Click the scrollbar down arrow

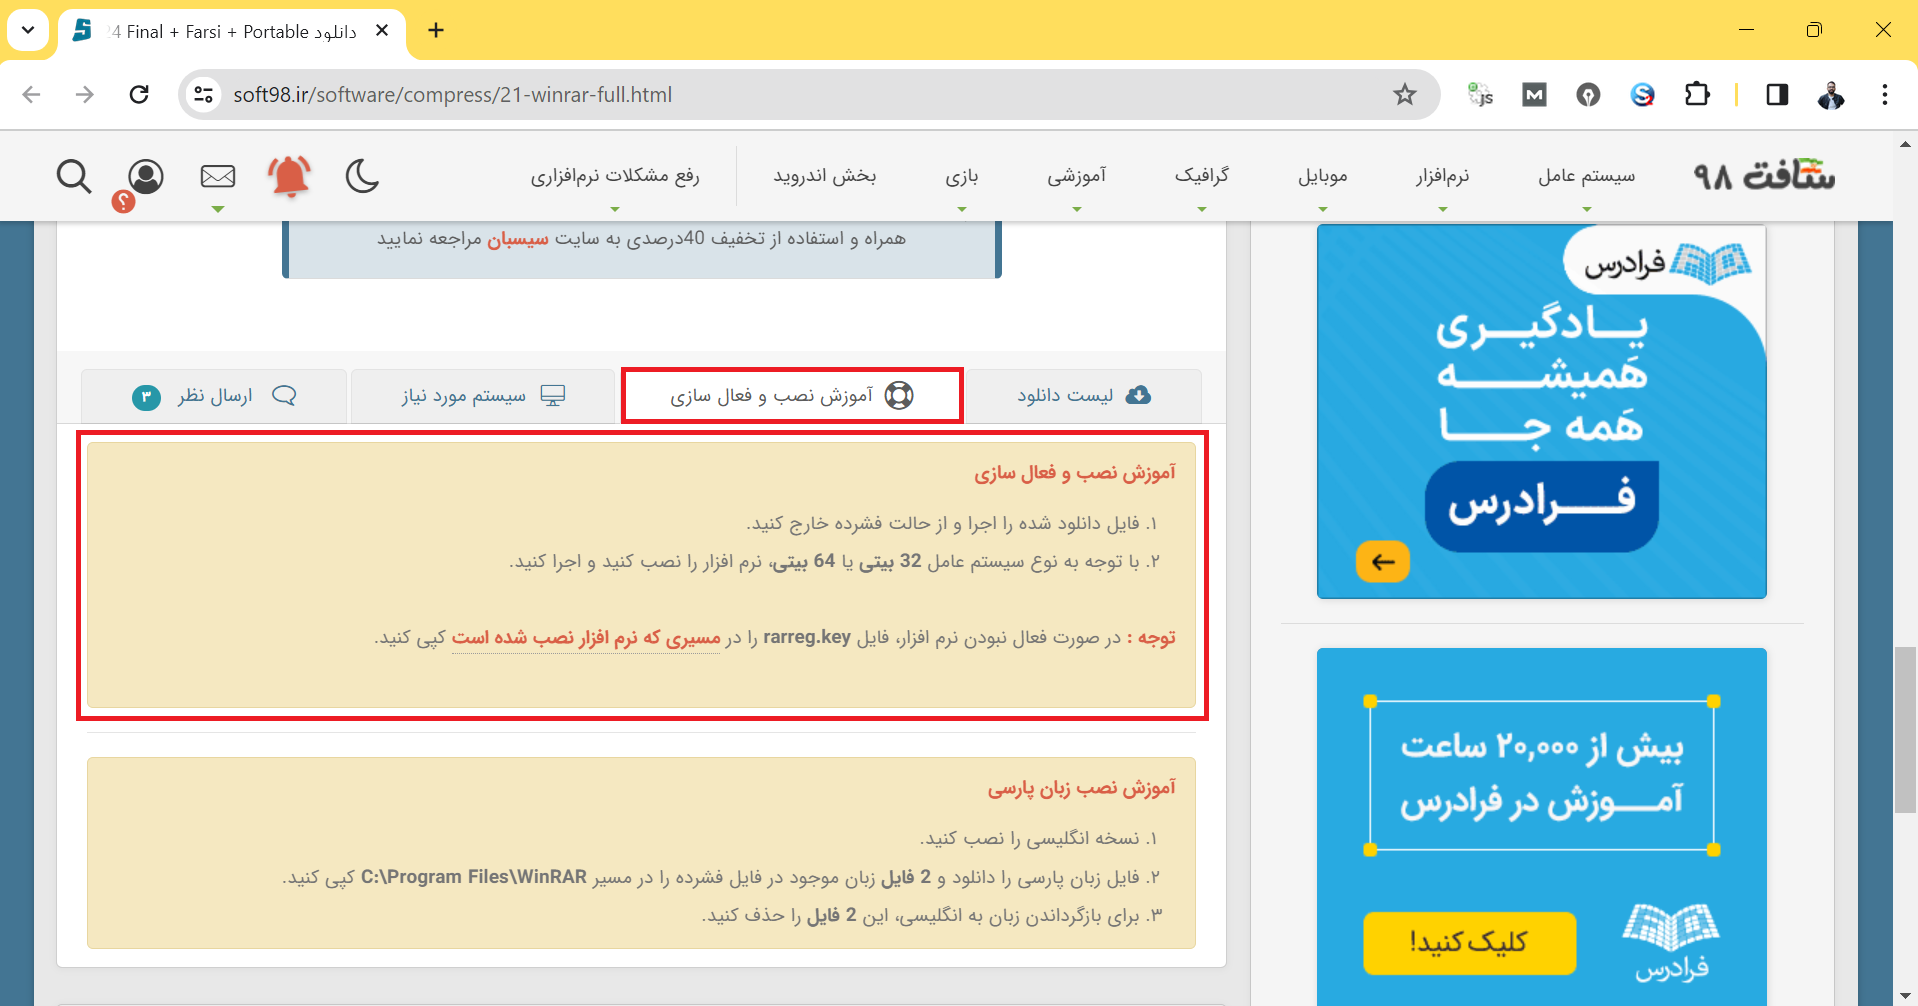pos(1905,996)
